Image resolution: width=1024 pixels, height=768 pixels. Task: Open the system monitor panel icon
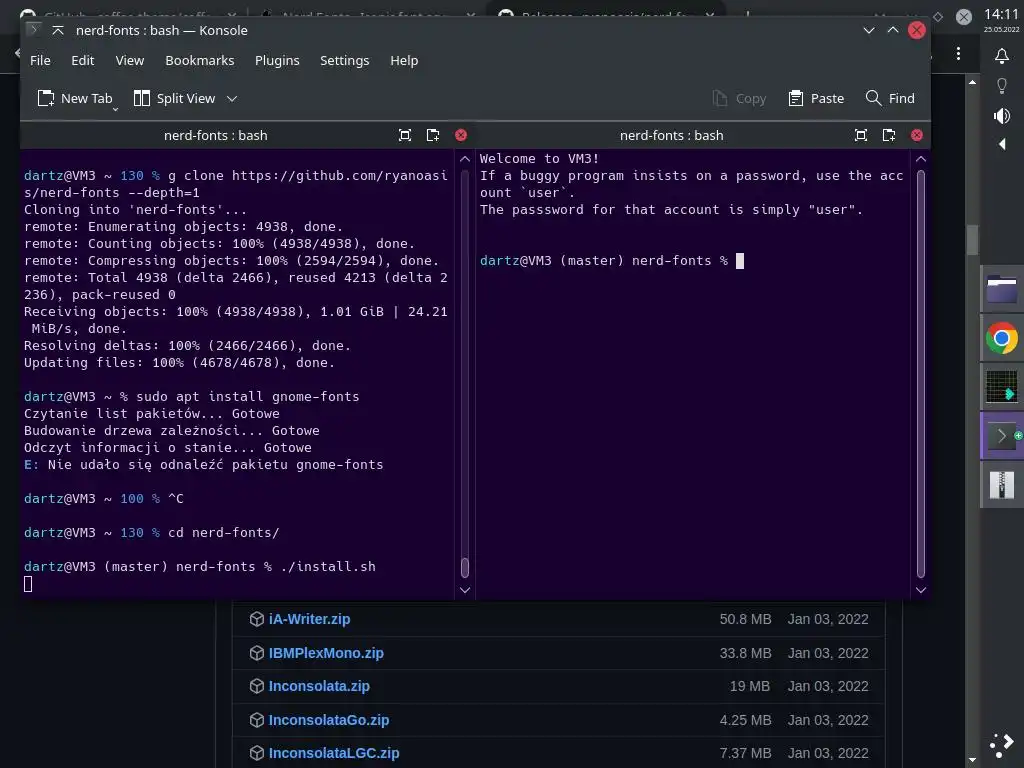pos(1002,387)
